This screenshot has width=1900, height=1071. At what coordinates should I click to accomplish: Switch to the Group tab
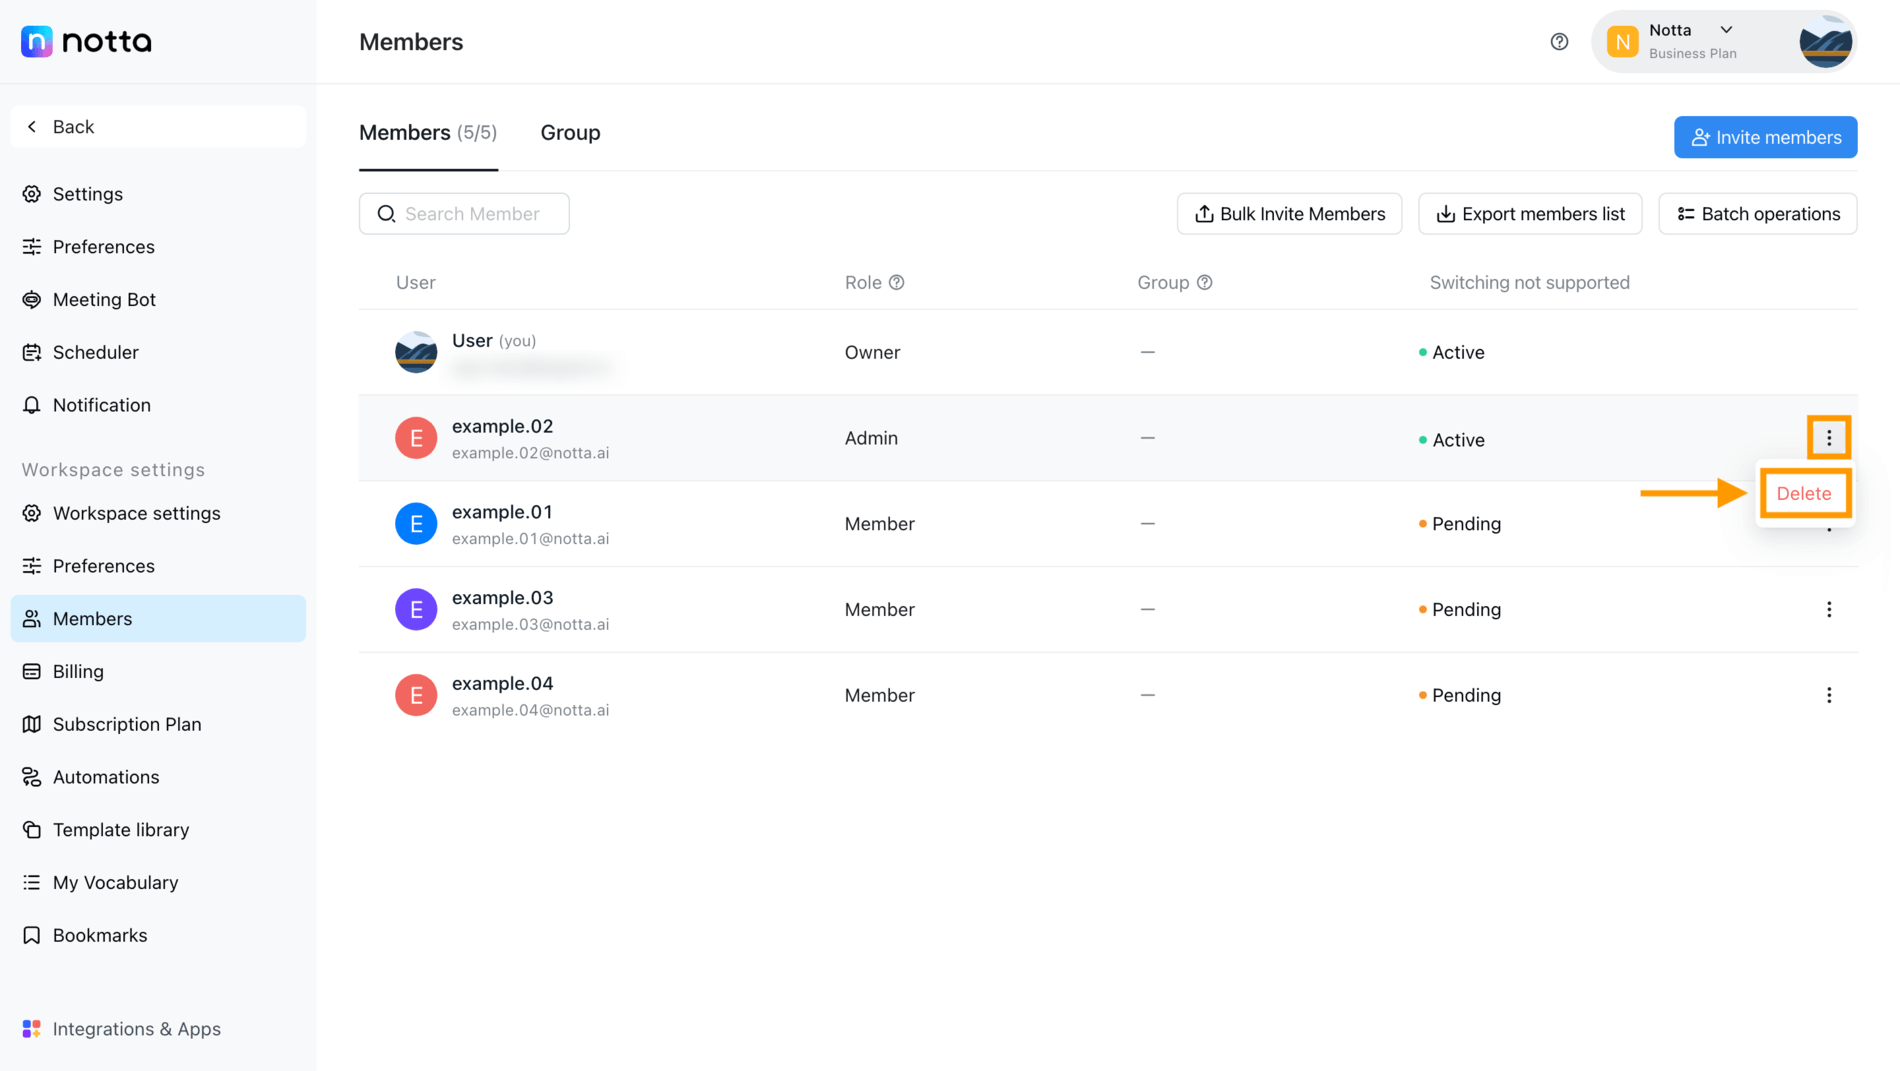coord(570,133)
